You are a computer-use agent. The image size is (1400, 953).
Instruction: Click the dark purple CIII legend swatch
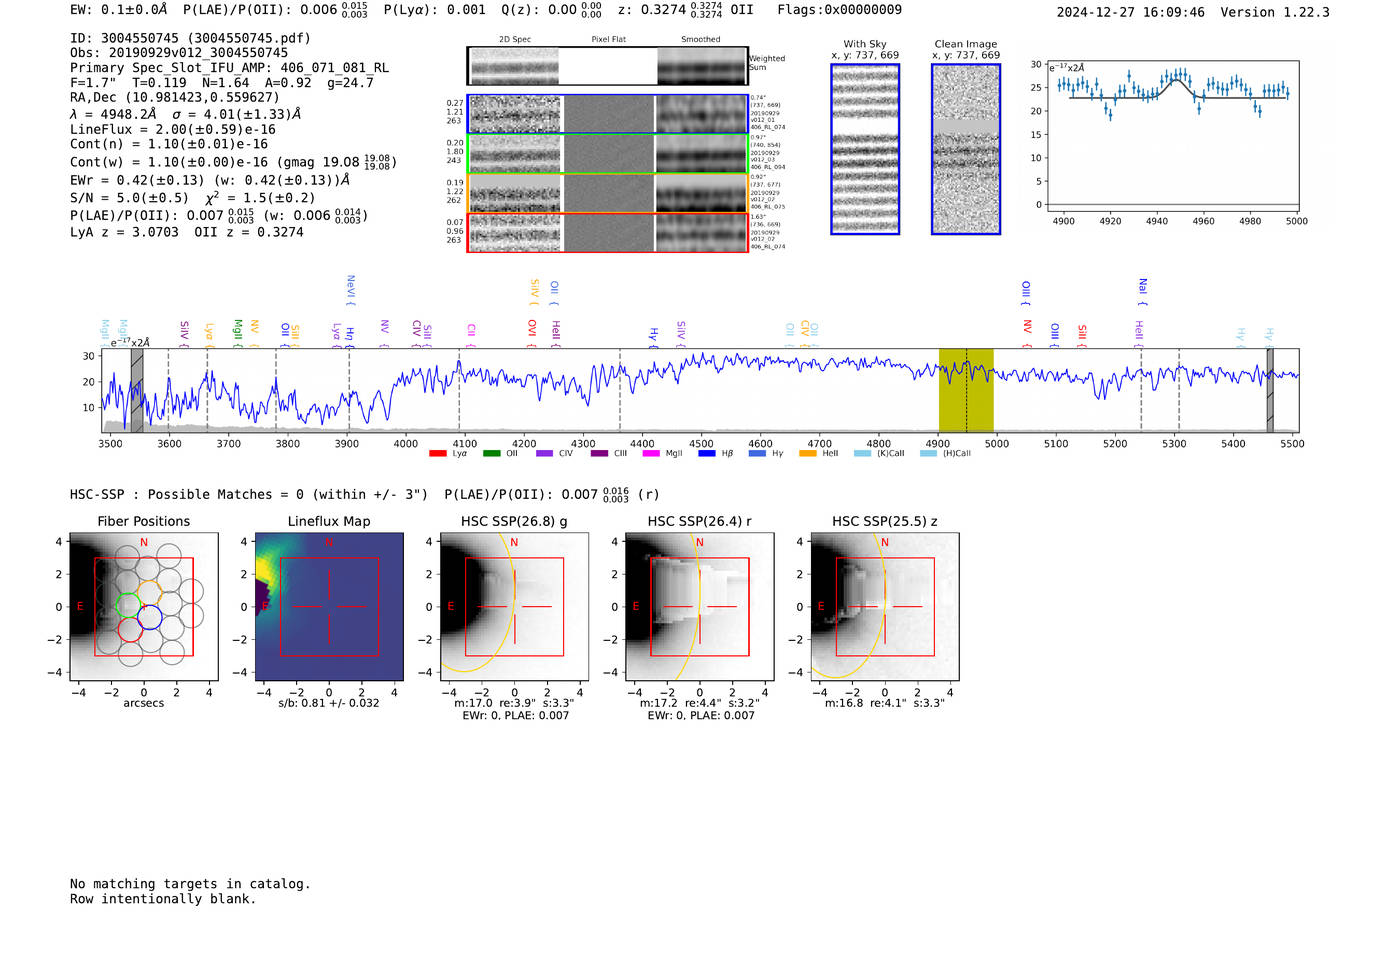point(599,453)
